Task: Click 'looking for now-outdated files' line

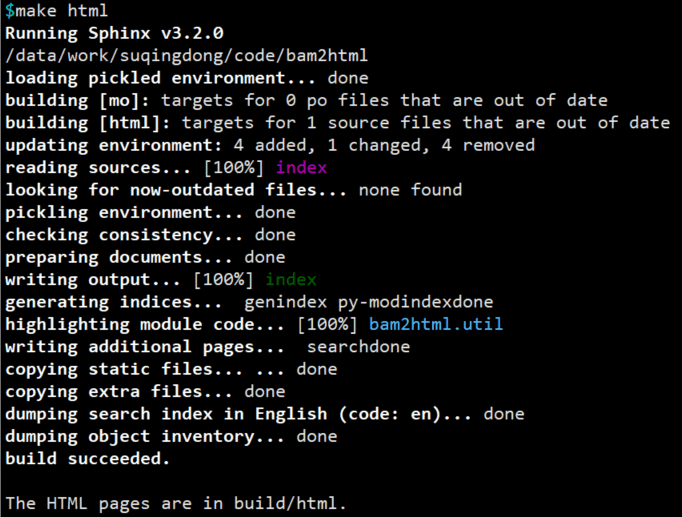Action: tap(234, 190)
